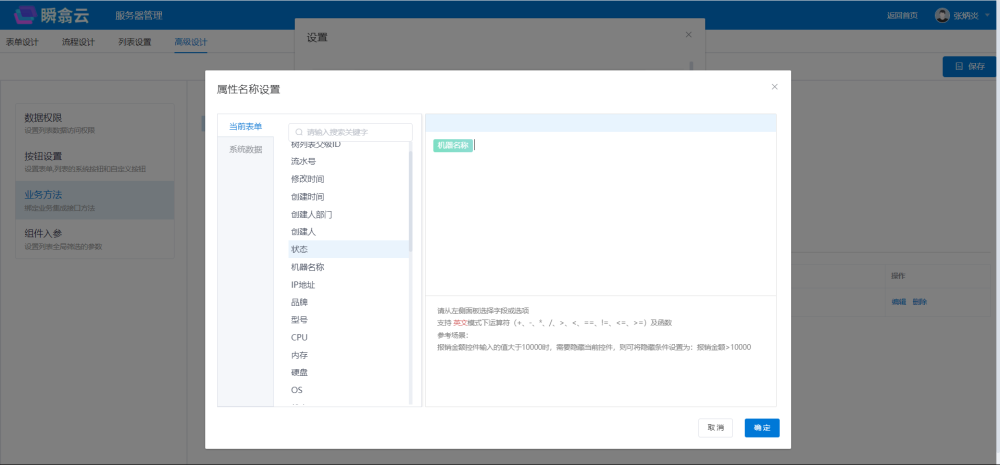Choose the 硬盘 field
This screenshot has width=1000, height=465.
coord(299,372)
